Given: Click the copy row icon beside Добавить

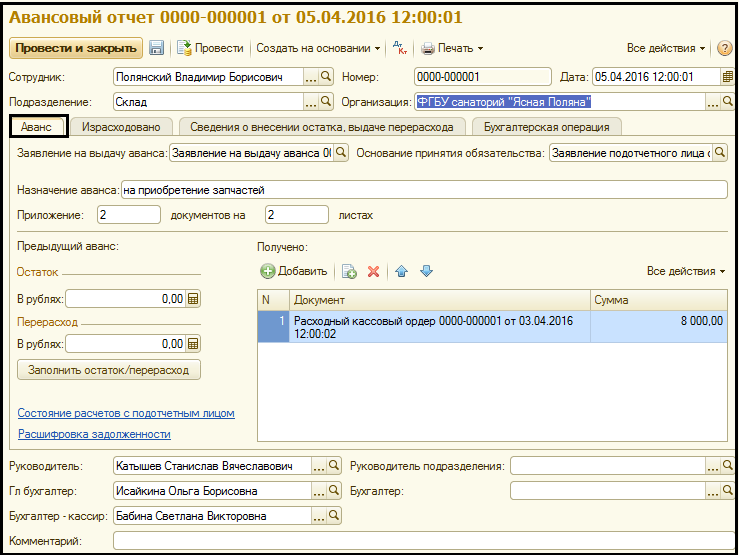Looking at the screenshot, I should tap(349, 271).
